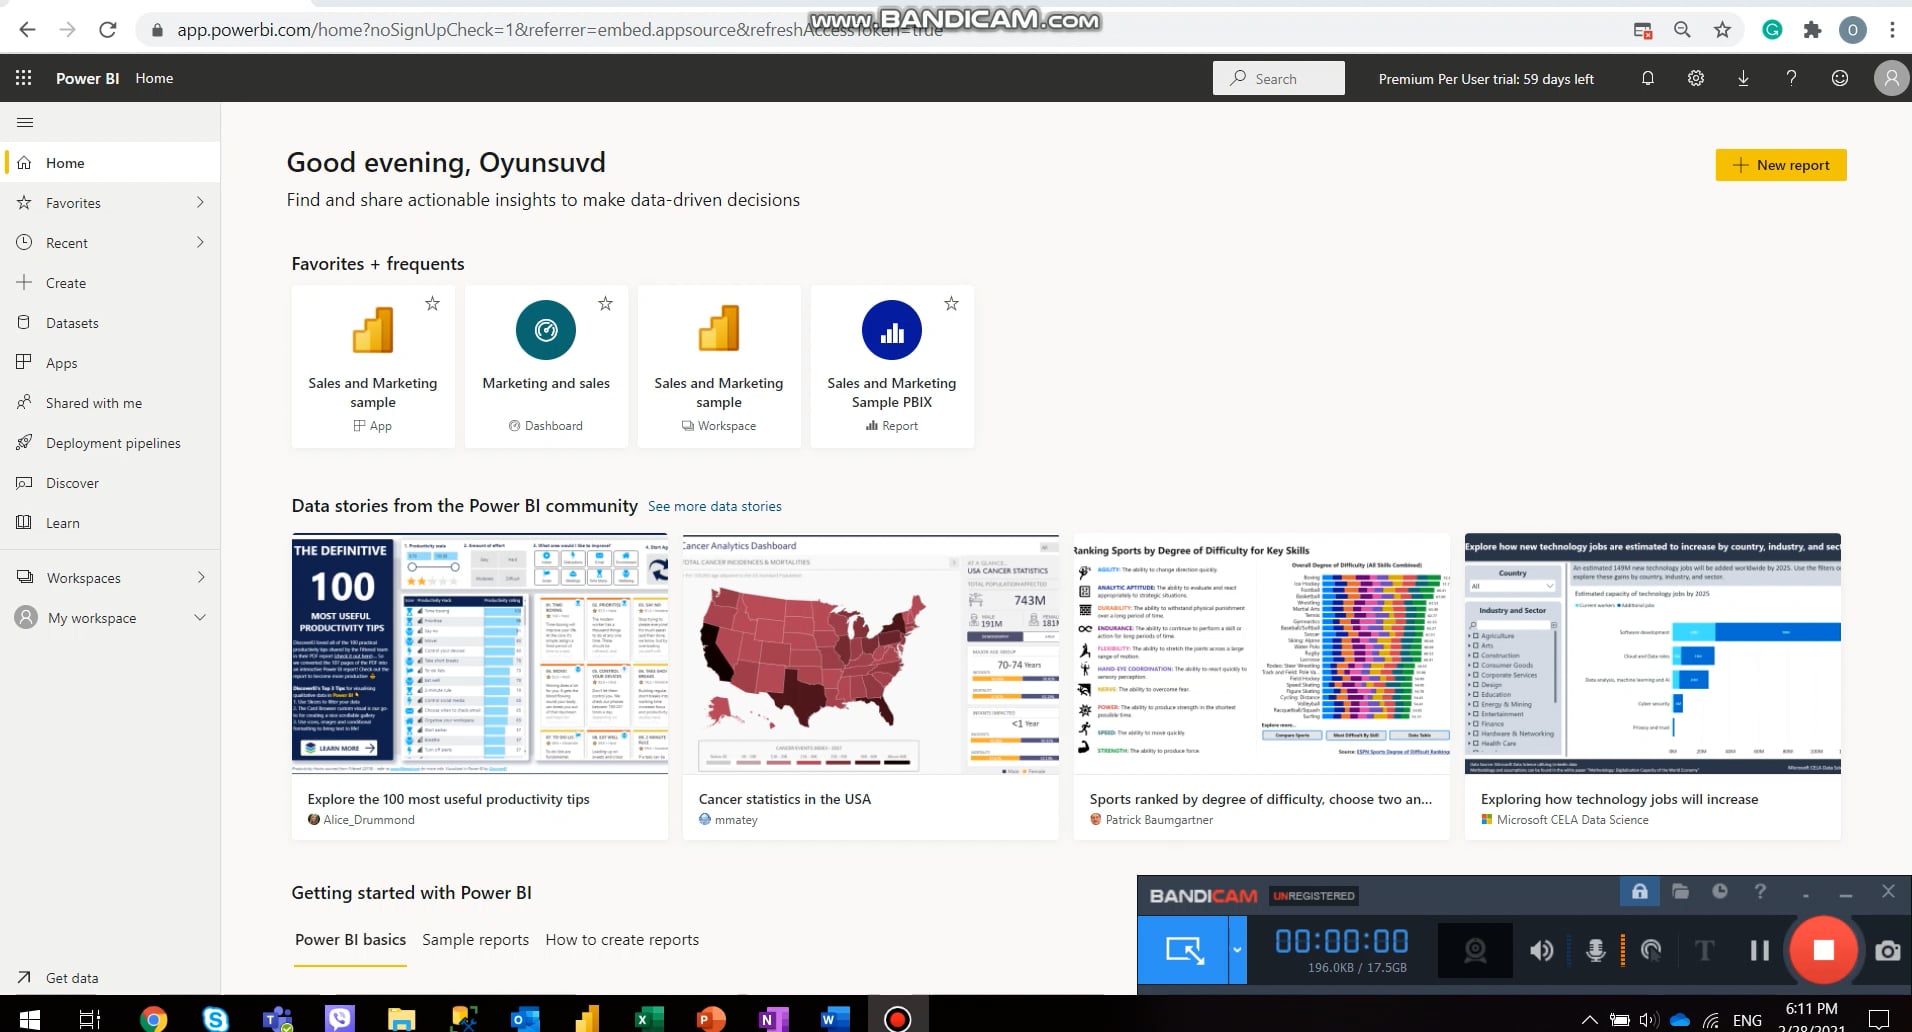Open the user profile avatar

click(1890, 78)
